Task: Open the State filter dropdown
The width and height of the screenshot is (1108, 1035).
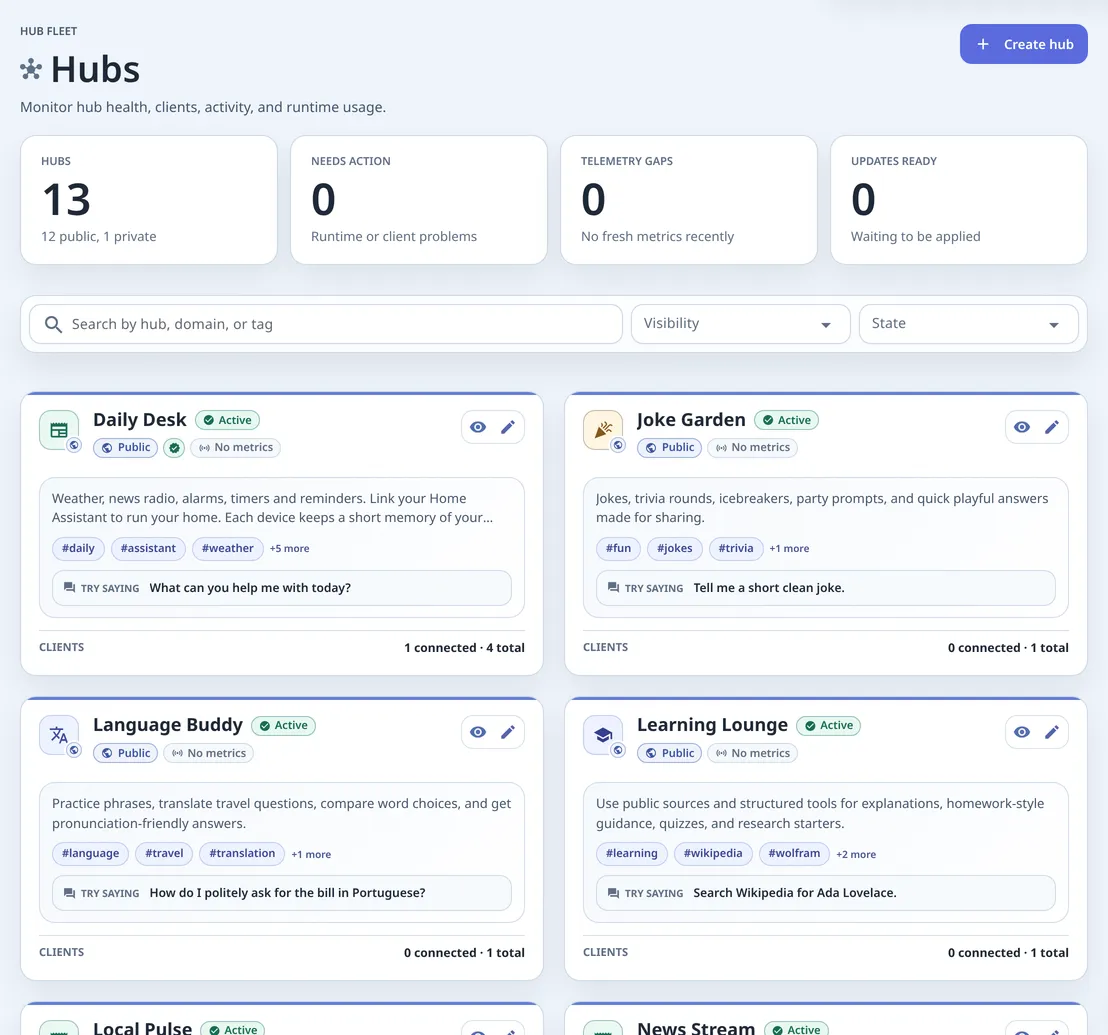Action: point(968,324)
